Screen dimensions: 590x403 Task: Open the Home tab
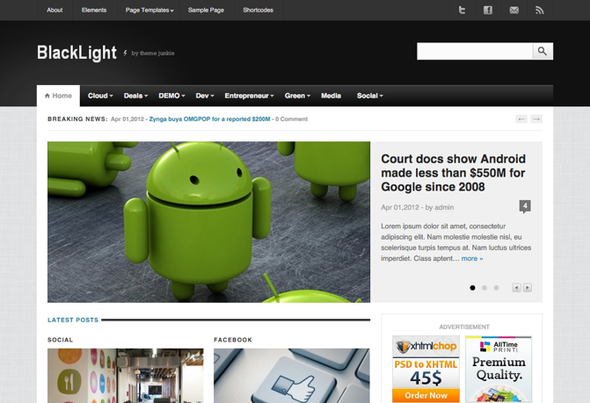[x=58, y=96]
